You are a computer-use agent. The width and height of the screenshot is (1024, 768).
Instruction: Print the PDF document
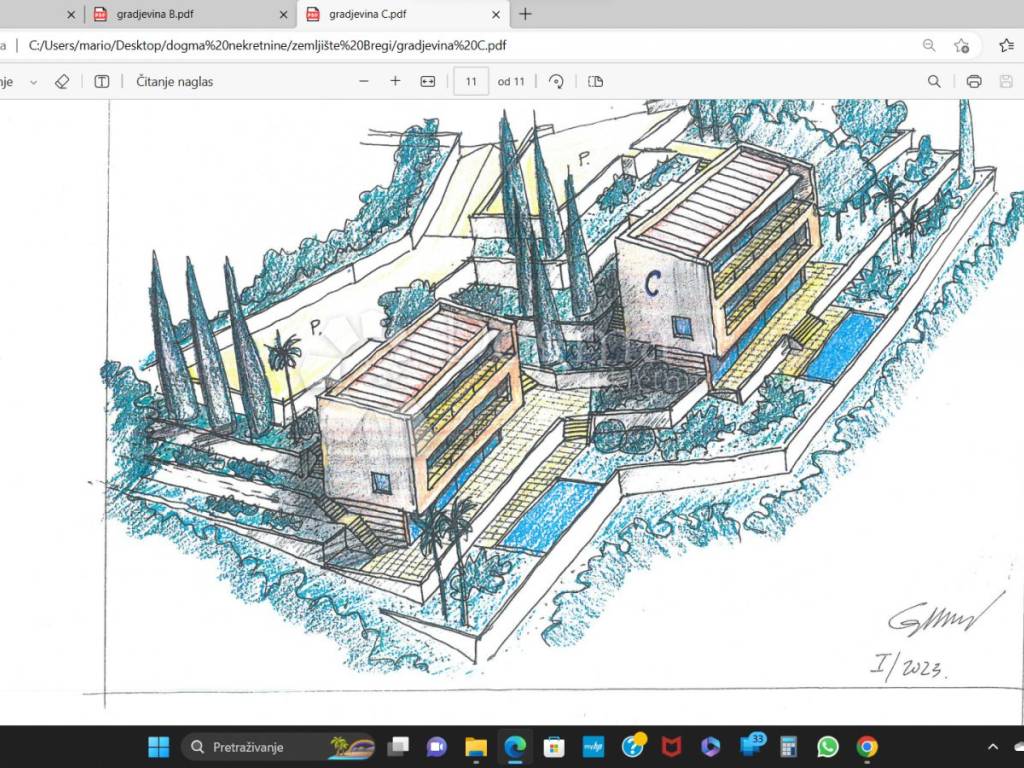(974, 82)
